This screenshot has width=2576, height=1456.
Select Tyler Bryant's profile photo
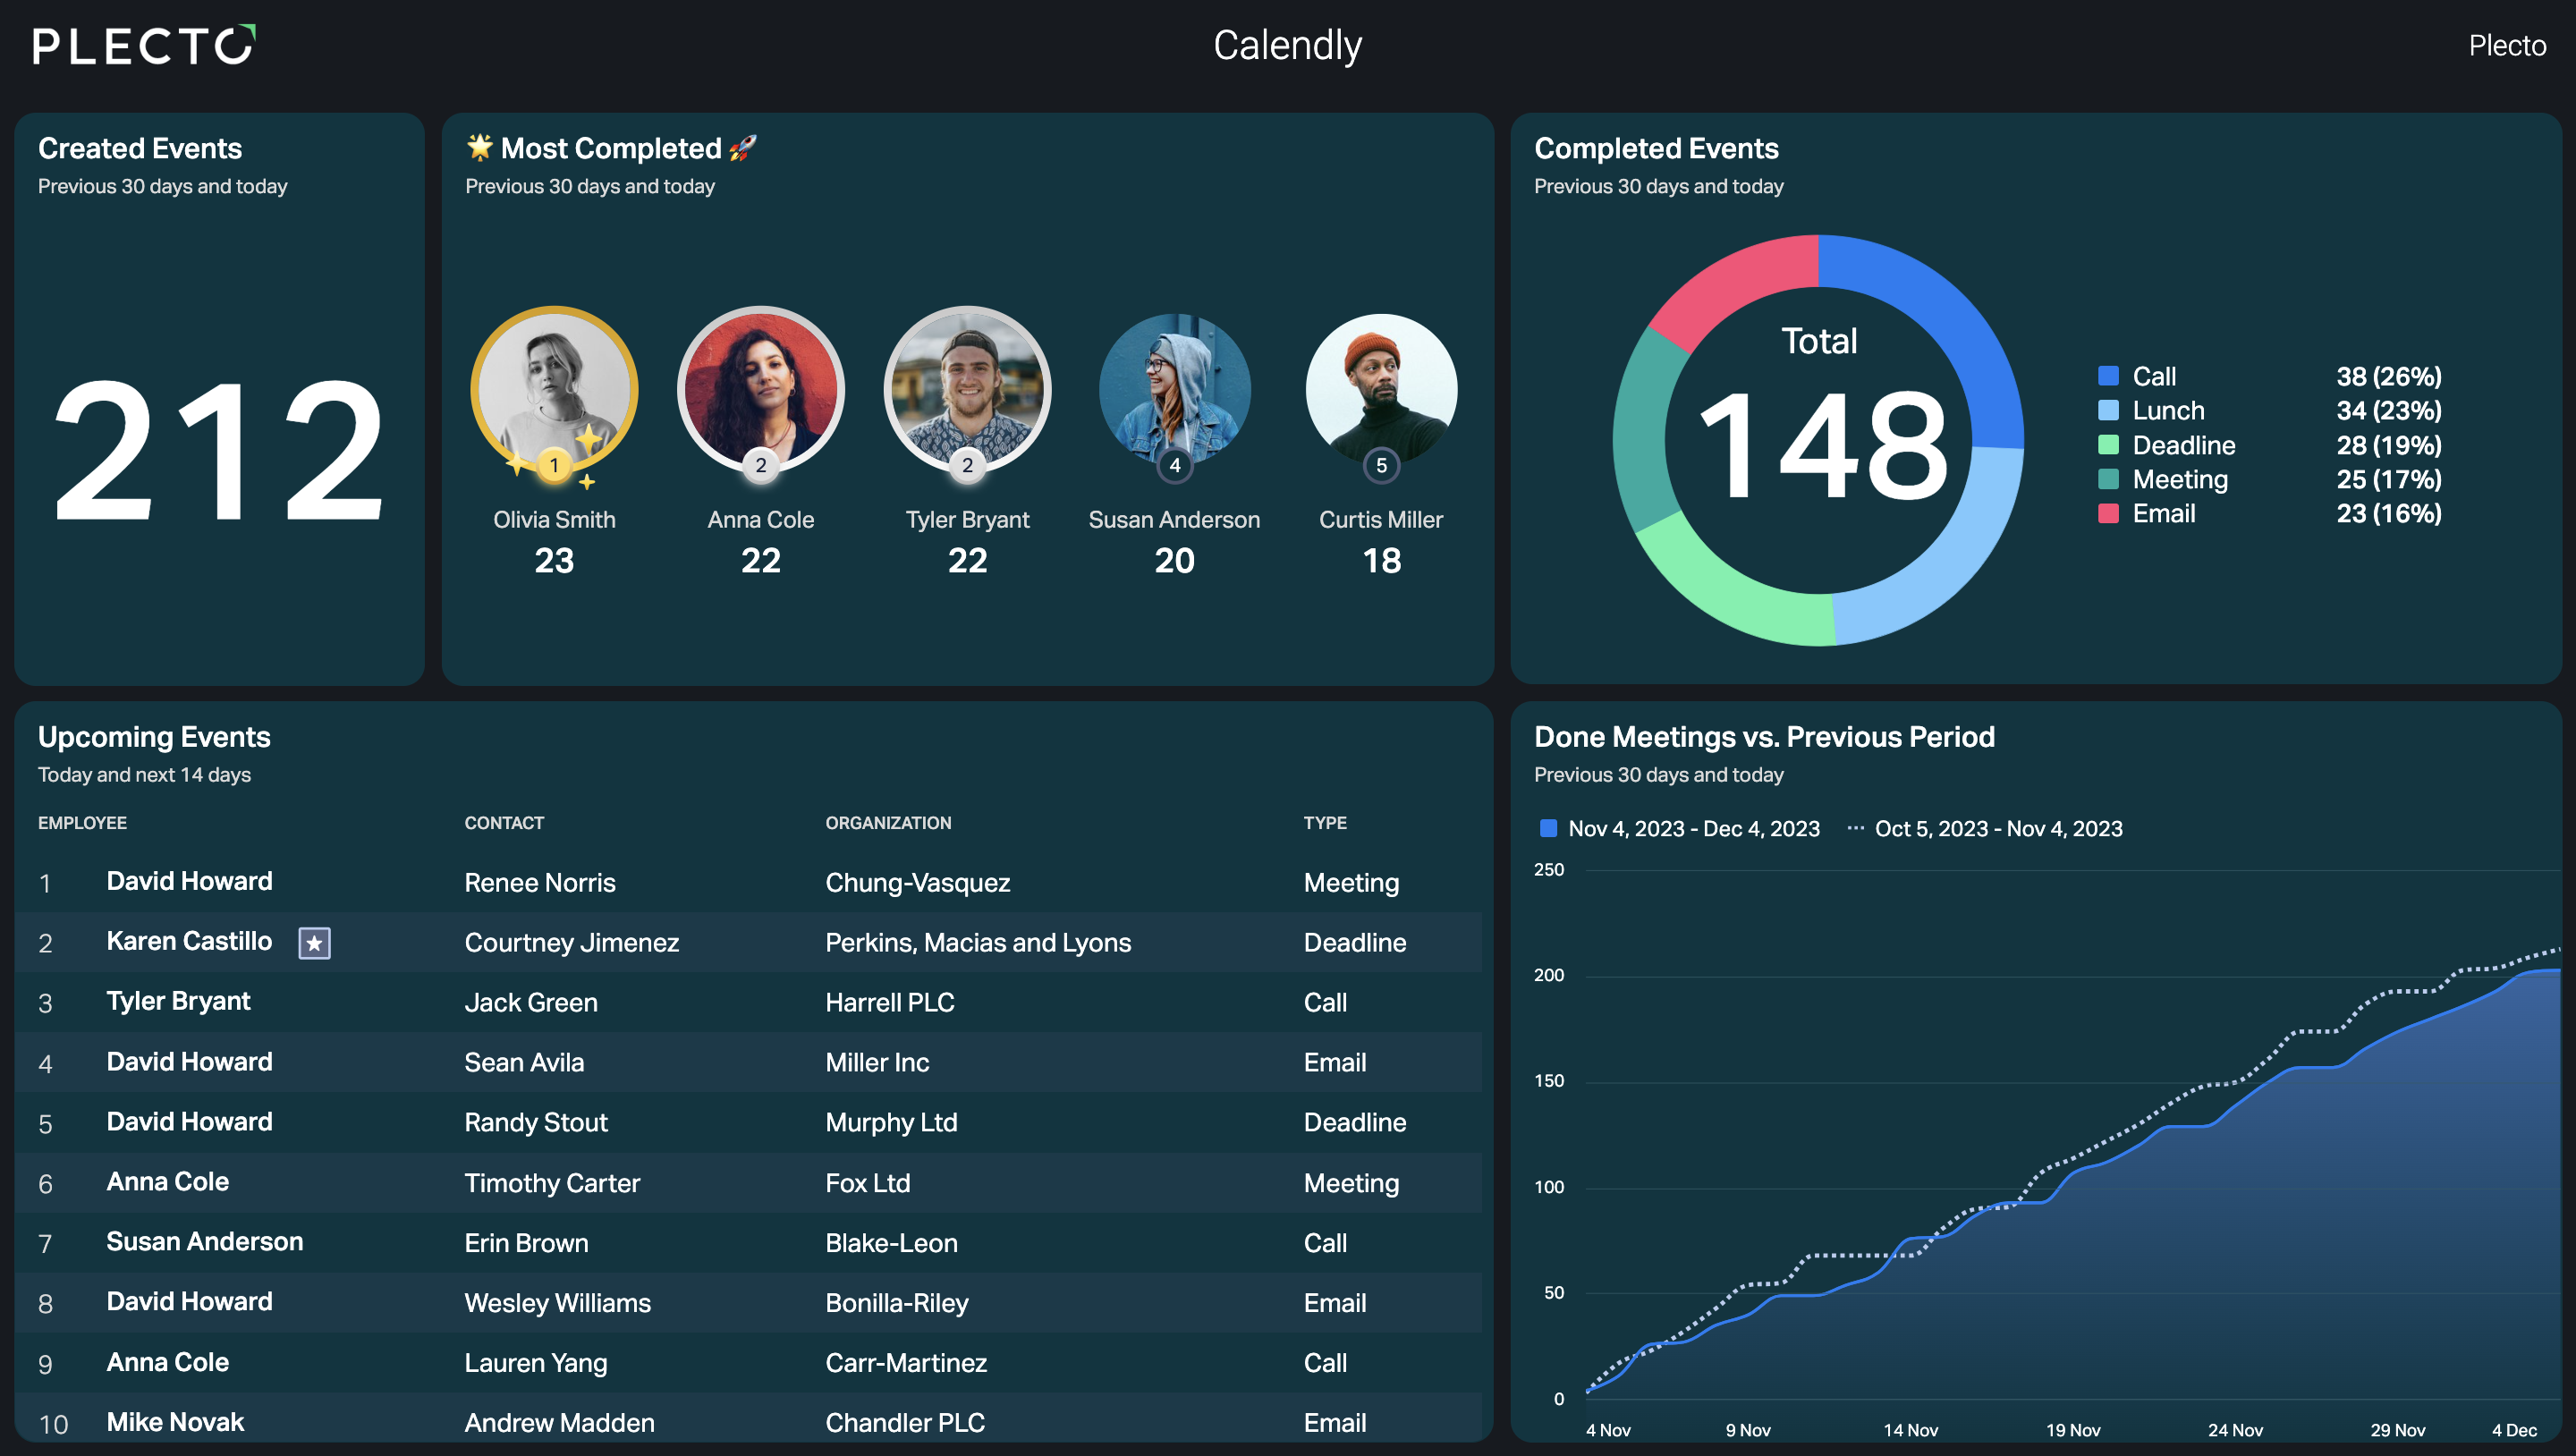[967, 389]
